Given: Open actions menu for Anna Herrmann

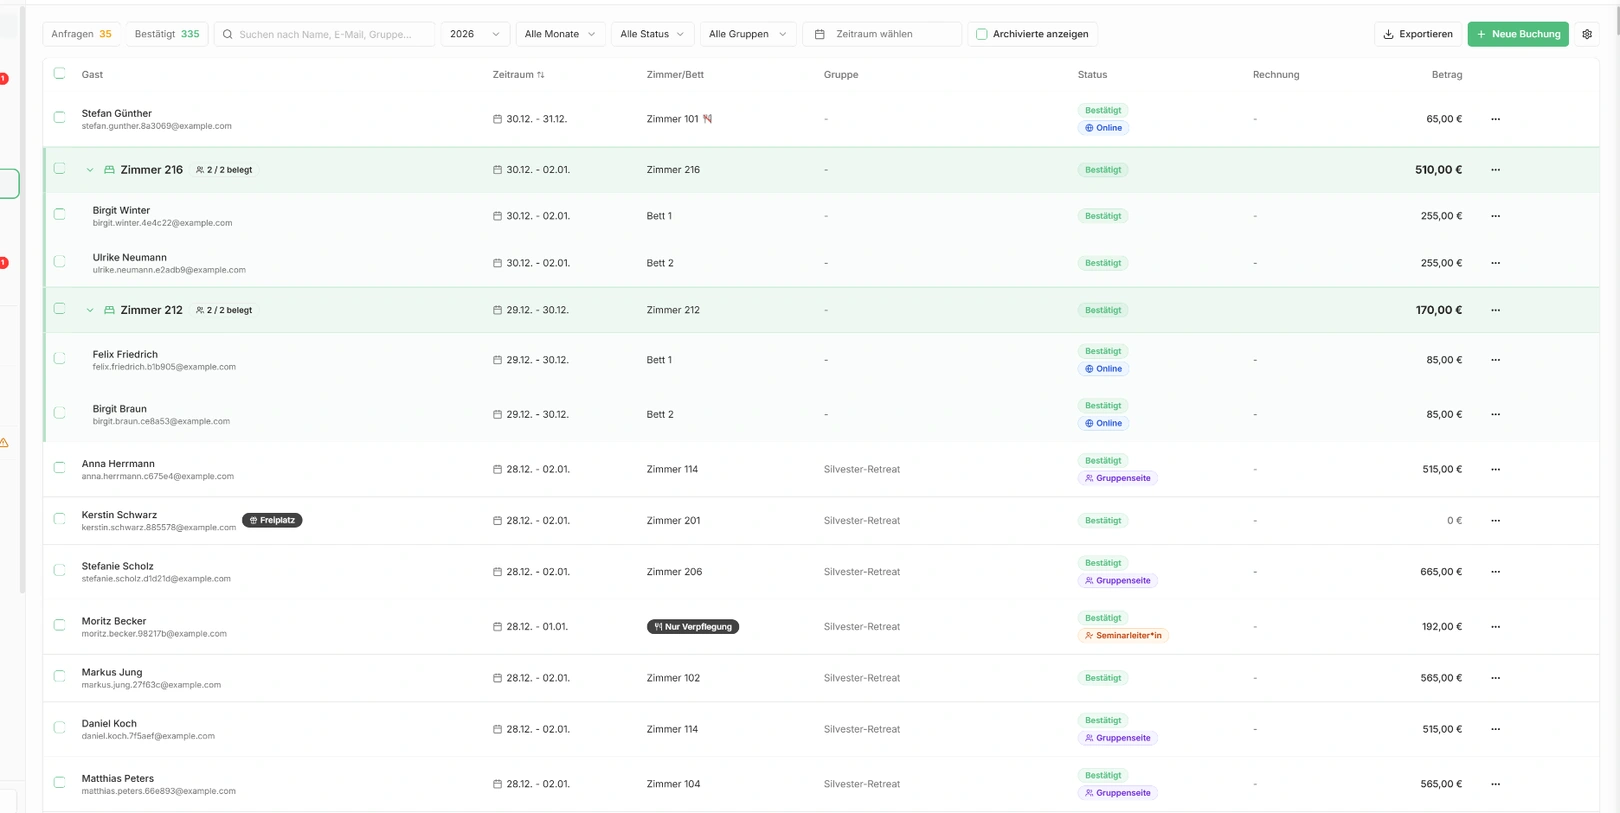Looking at the screenshot, I should tap(1496, 469).
